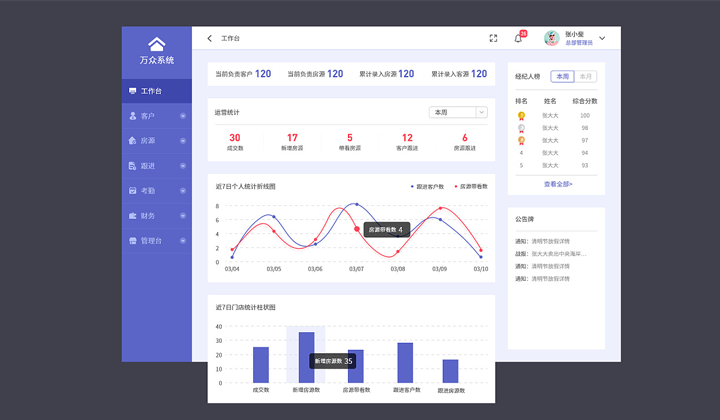This screenshot has height=420, width=720.
Task: Open the 战报 announcement entry
Action: (551, 253)
